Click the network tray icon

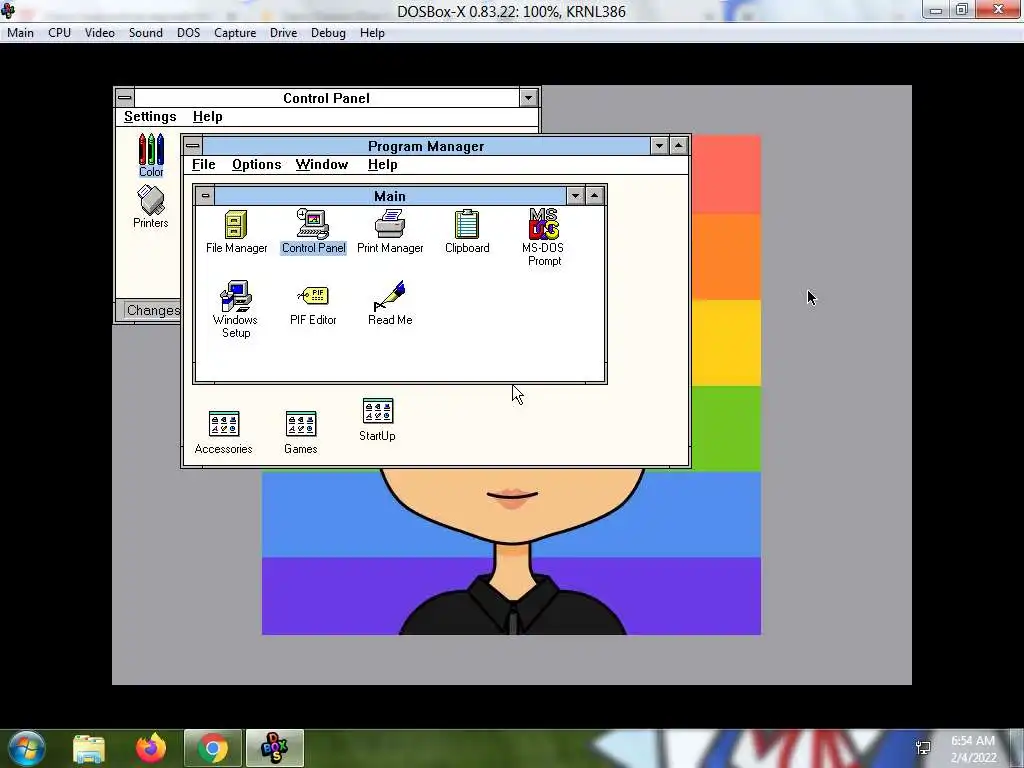923,748
